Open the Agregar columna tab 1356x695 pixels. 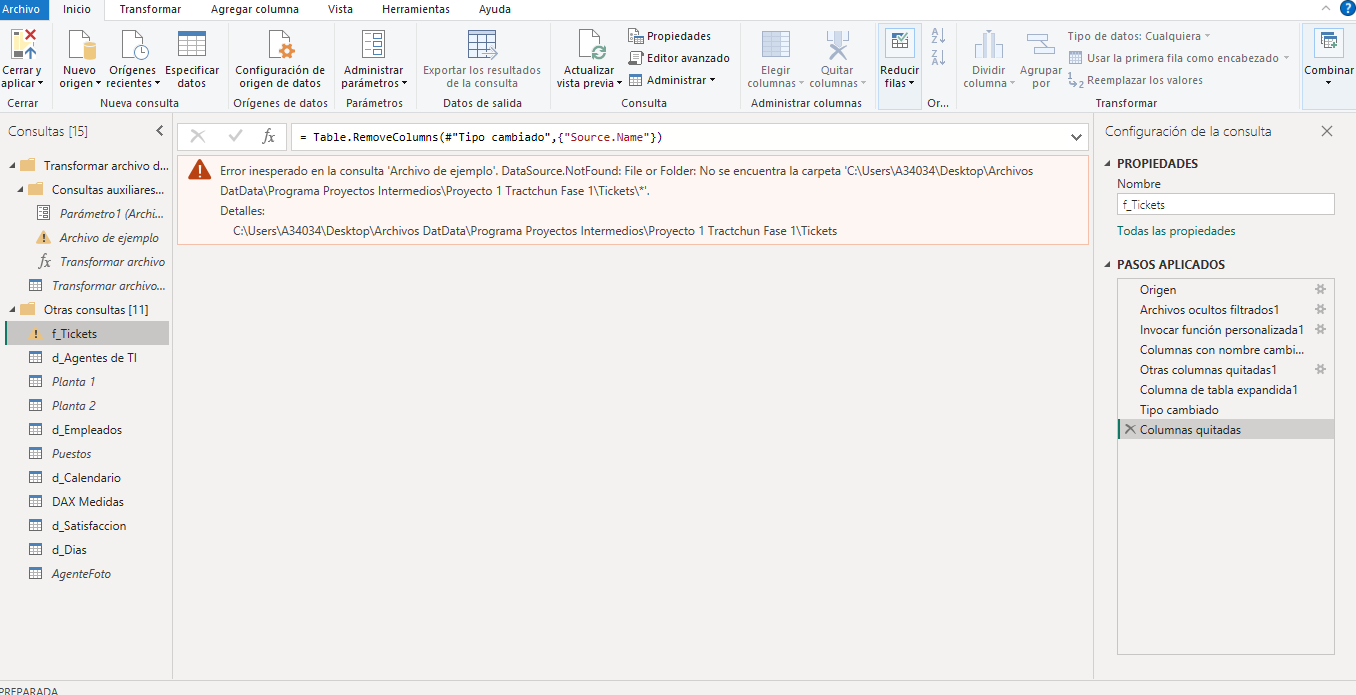[x=254, y=9]
